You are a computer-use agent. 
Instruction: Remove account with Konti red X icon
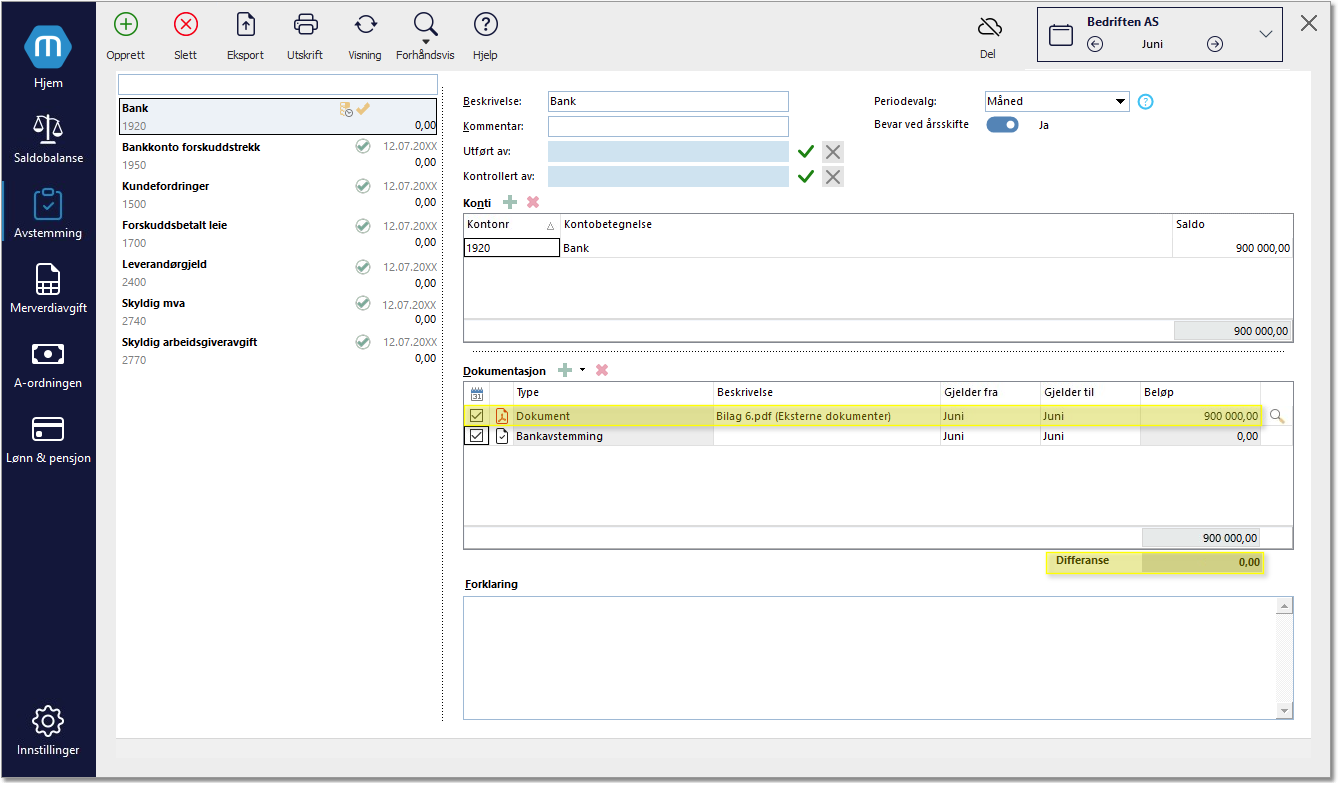pos(533,202)
